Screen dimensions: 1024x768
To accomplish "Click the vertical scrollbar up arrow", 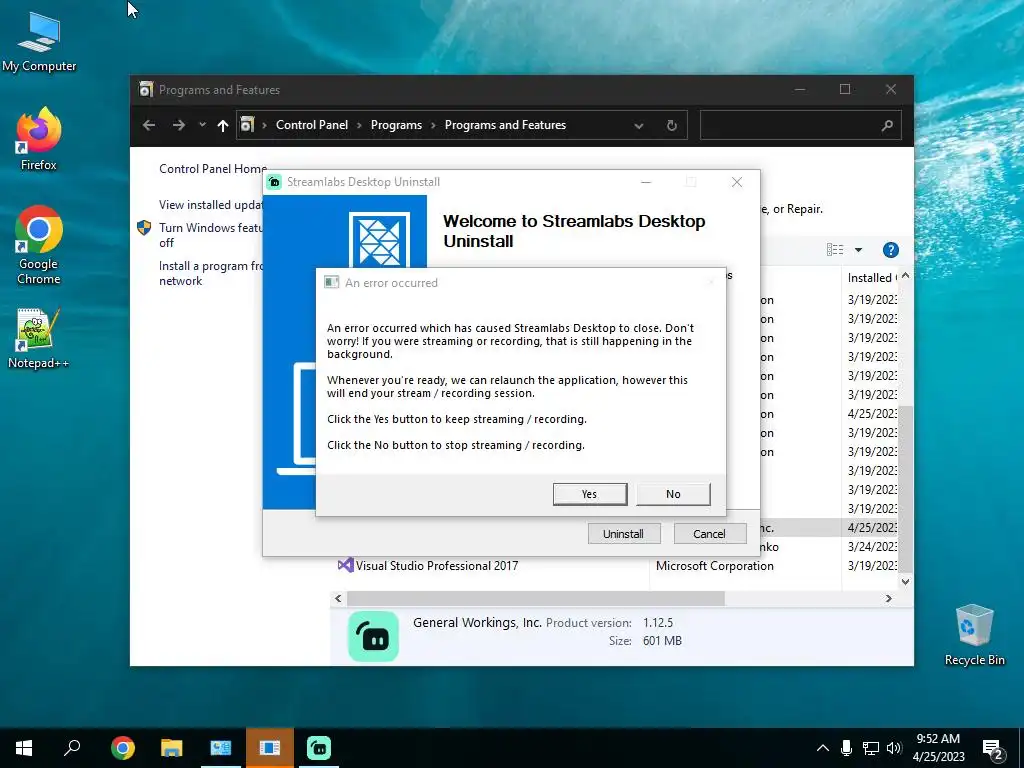I will click(905, 276).
